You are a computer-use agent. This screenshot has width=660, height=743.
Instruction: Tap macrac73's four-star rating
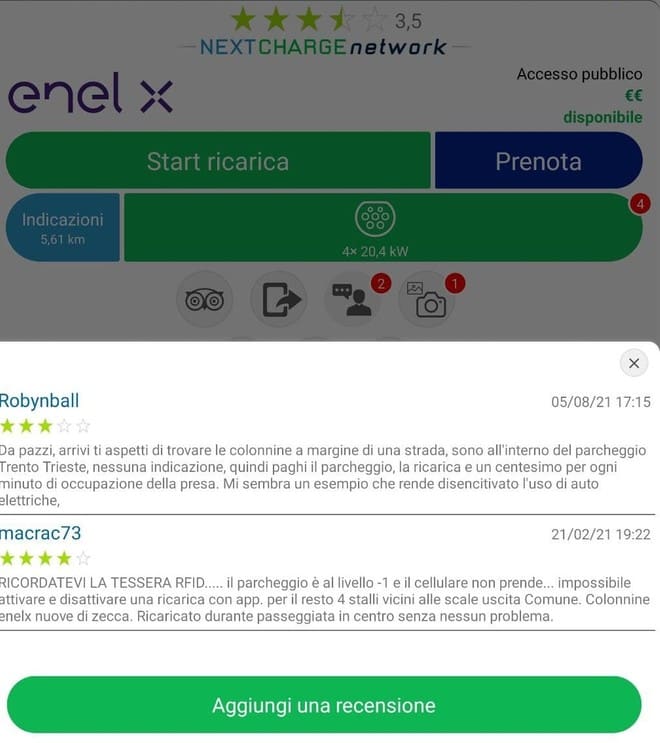pos(45,559)
